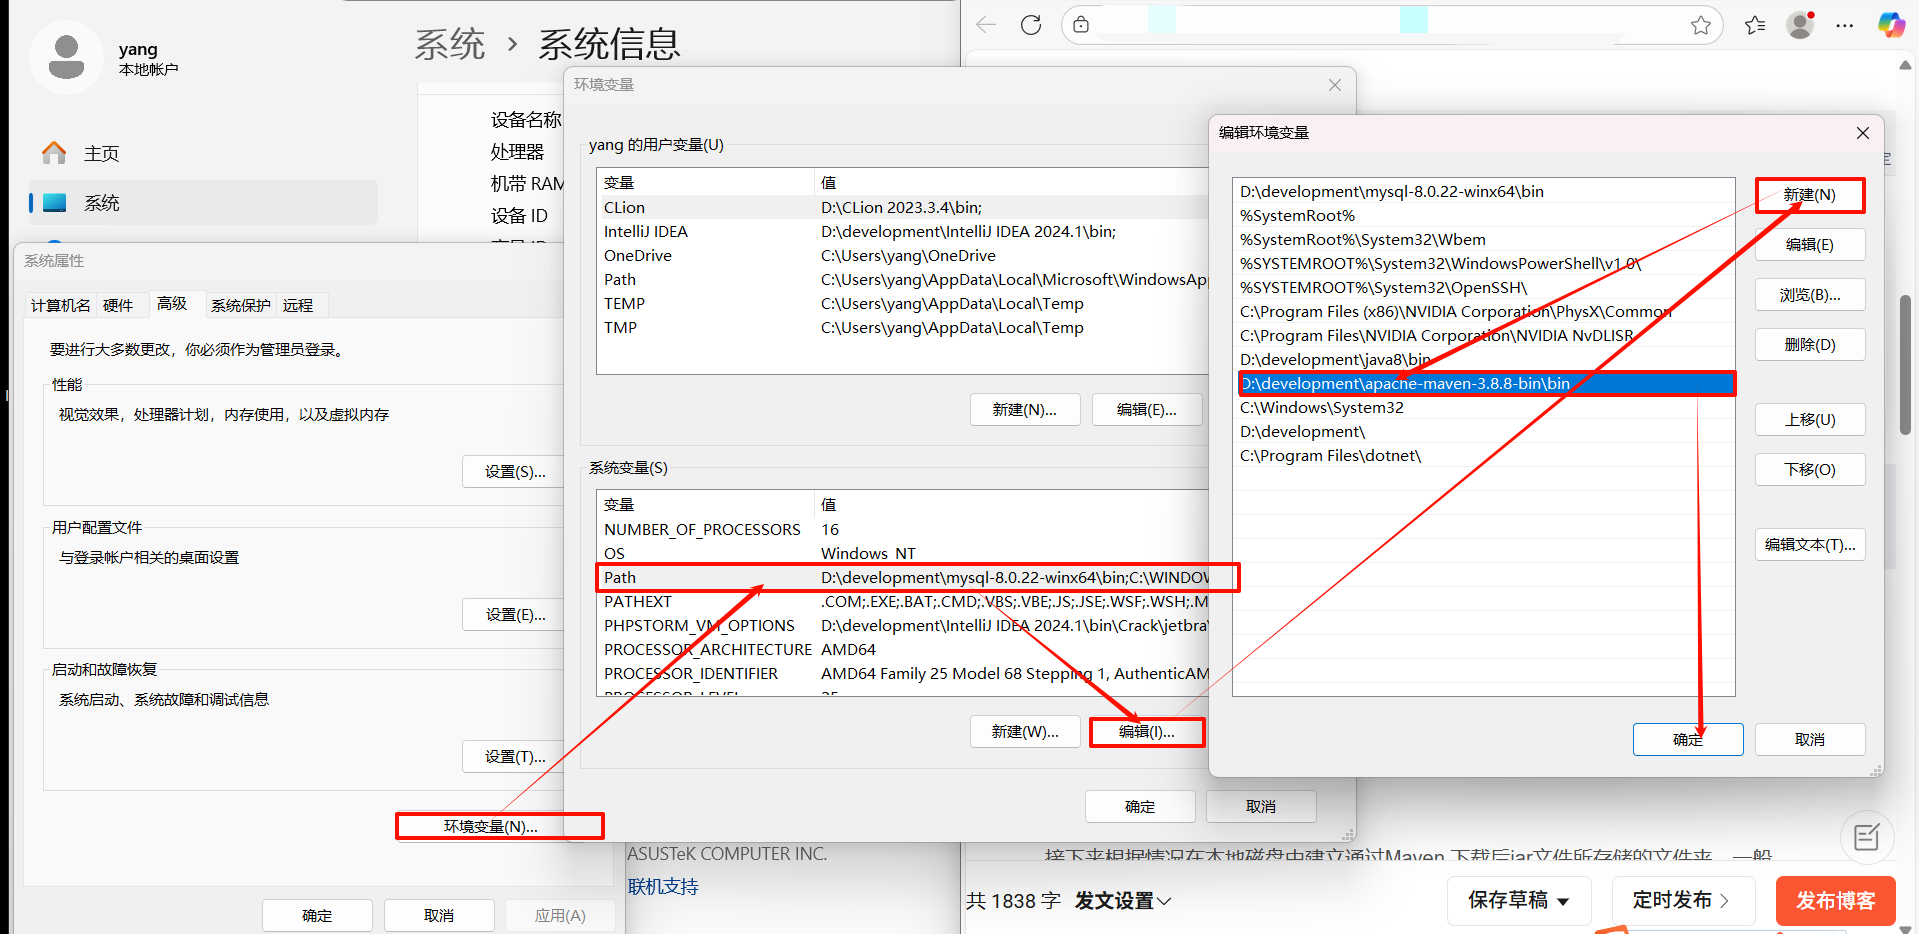Click 编辑(E) in 编辑环境变量 dialog

pyautogui.click(x=1810, y=245)
